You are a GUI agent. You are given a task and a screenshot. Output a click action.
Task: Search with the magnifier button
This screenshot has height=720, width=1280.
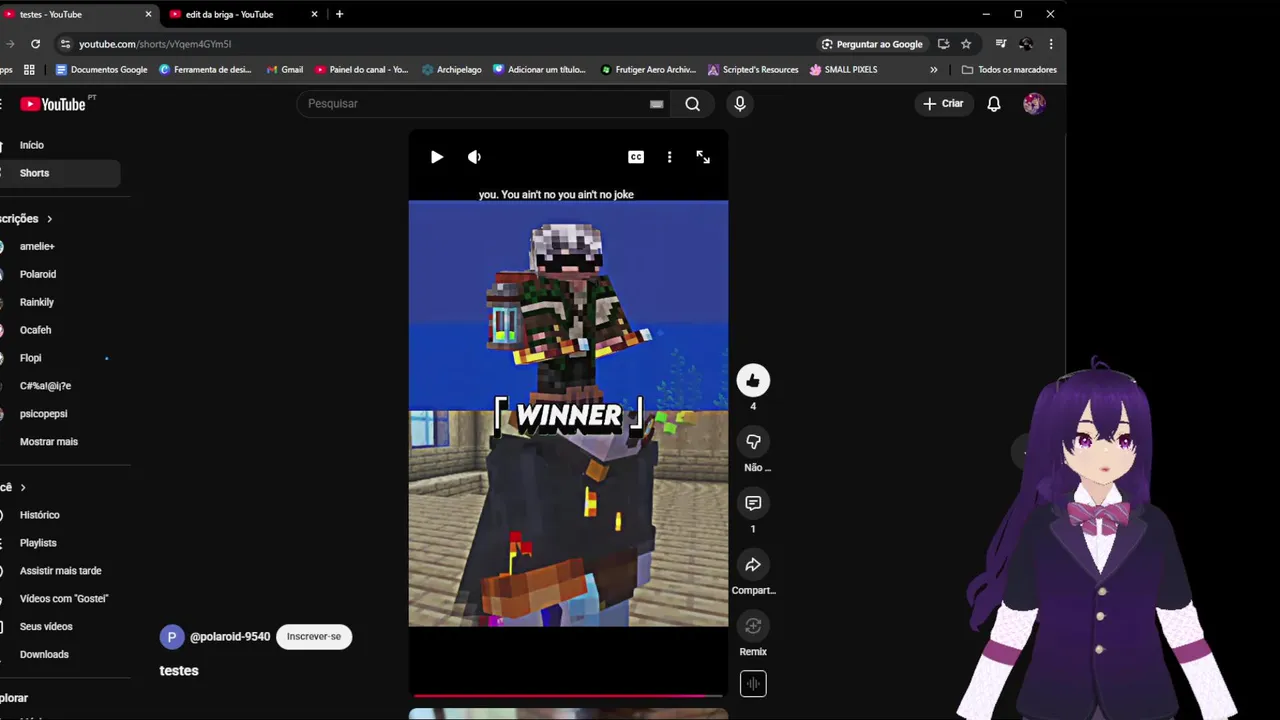pyautogui.click(x=692, y=104)
